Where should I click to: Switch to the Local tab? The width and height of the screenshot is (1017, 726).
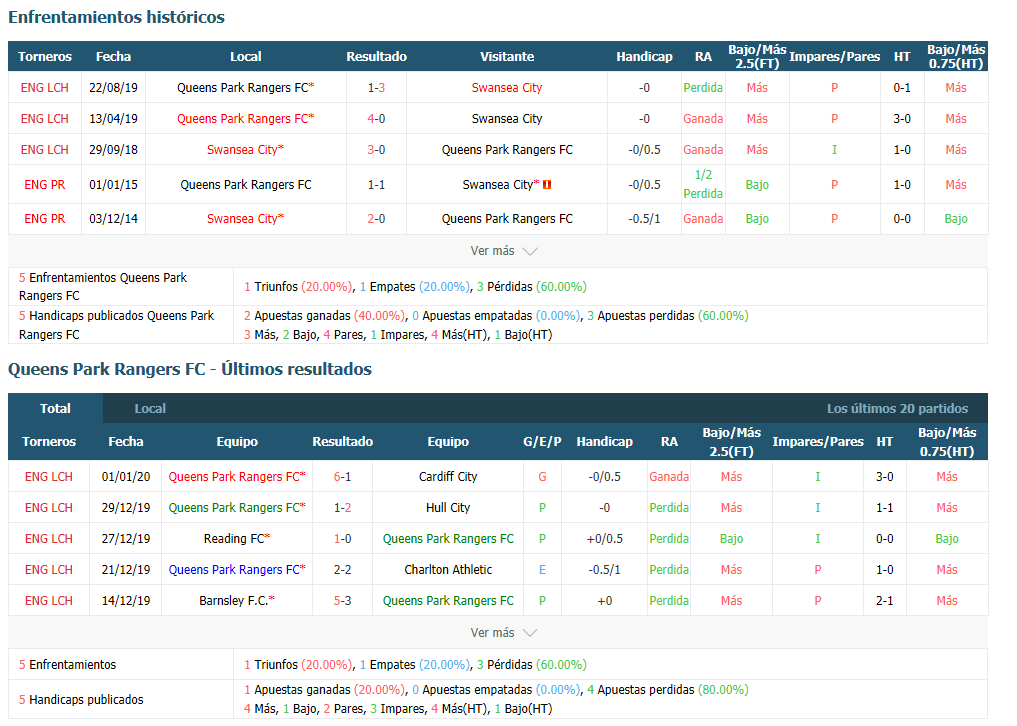pyautogui.click(x=150, y=409)
